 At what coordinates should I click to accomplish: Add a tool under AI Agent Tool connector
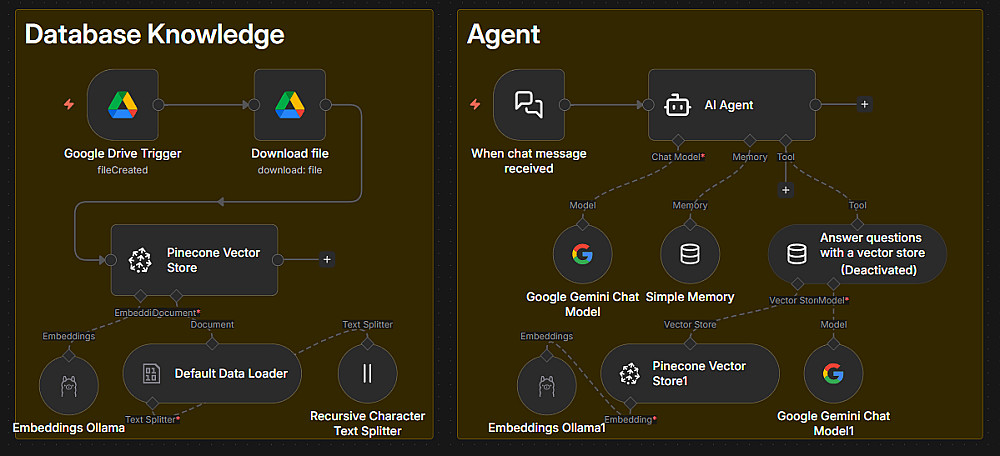pyautogui.click(x=786, y=190)
